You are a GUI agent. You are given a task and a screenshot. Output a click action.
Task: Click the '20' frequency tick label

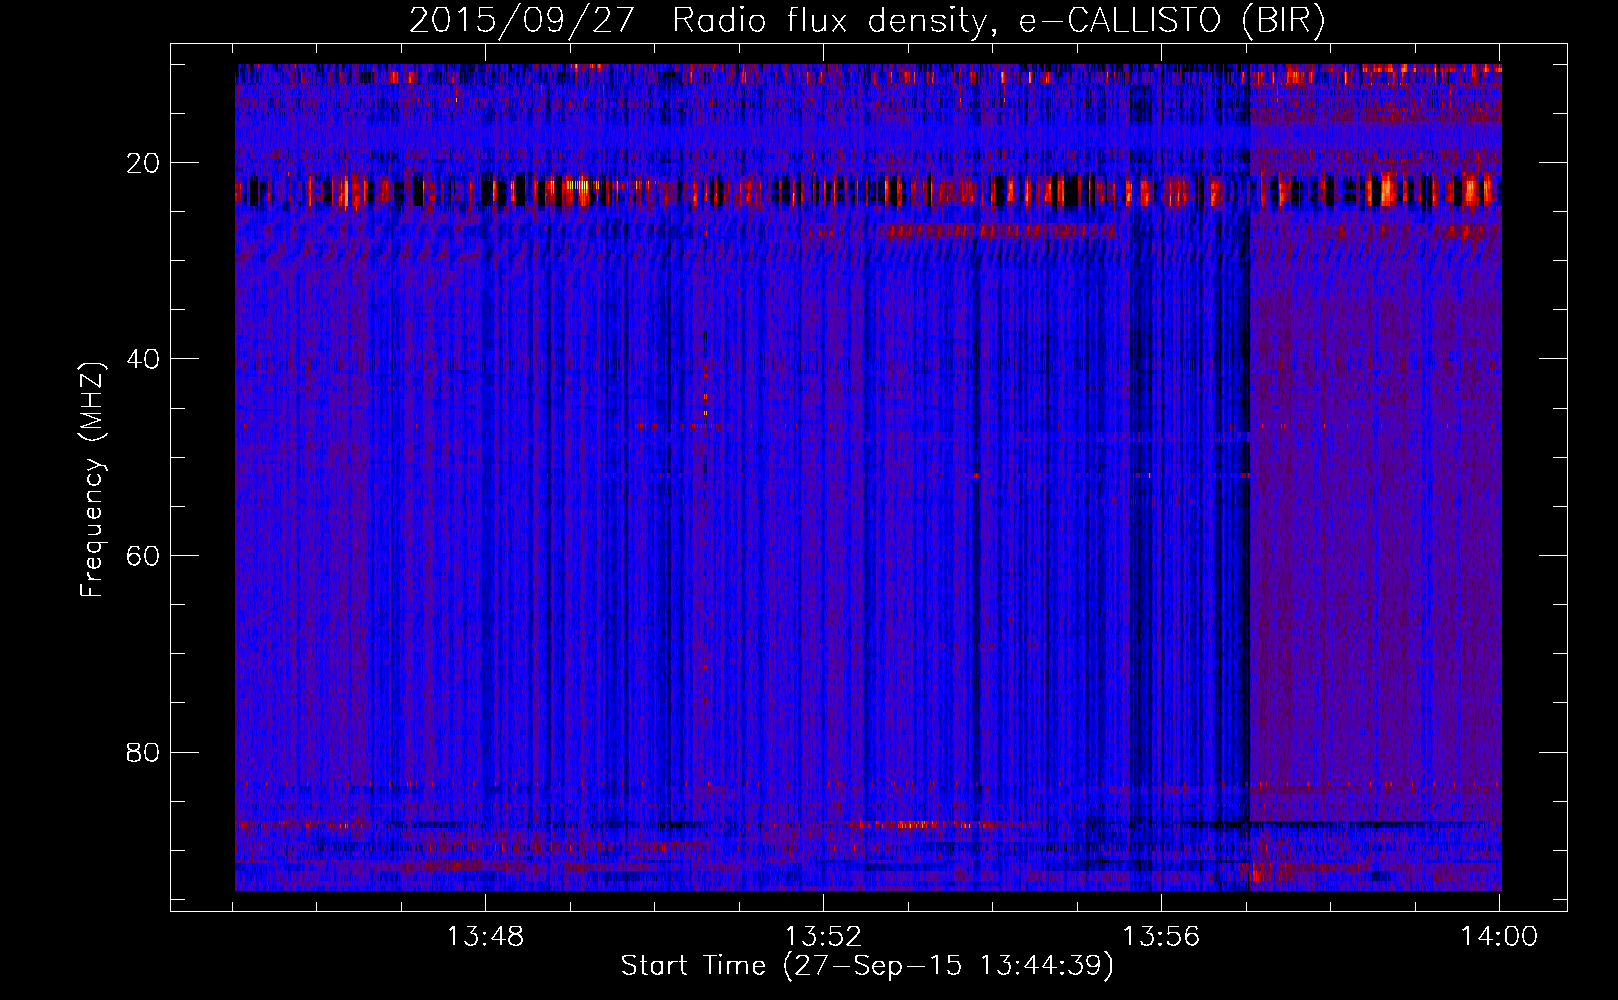pyautogui.click(x=144, y=163)
